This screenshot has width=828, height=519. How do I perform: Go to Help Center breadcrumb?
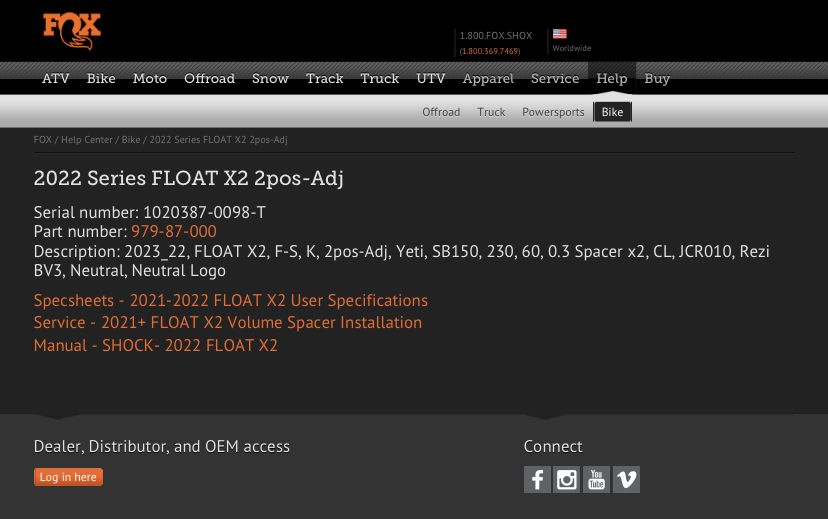[x=87, y=140]
